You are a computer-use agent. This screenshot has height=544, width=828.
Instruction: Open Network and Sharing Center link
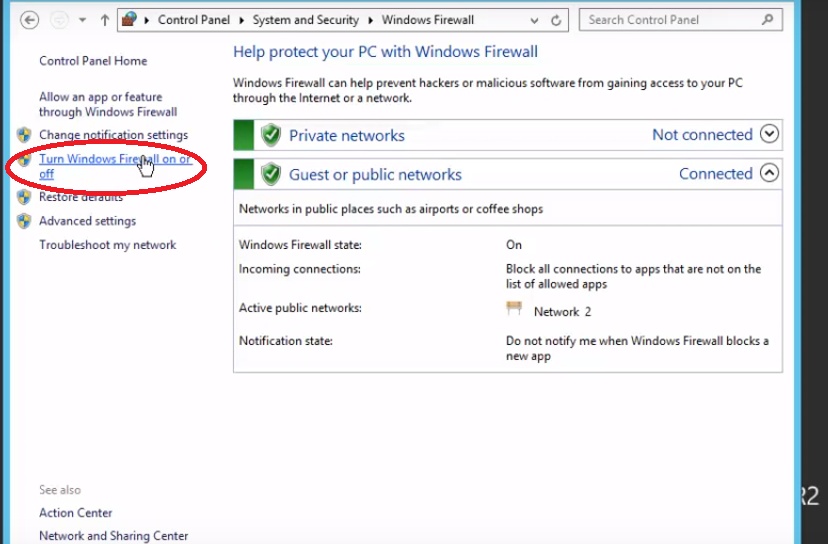tap(114, 536)
